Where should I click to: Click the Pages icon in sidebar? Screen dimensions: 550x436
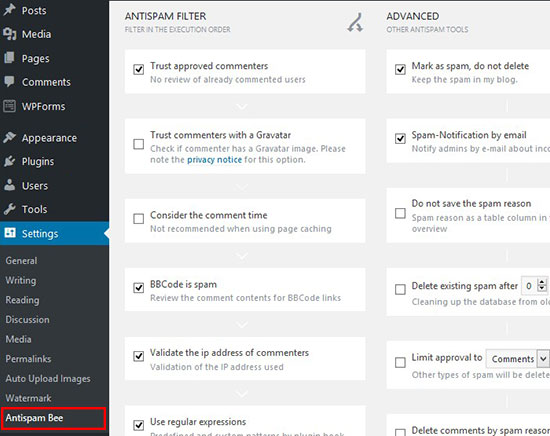point(9,58)
